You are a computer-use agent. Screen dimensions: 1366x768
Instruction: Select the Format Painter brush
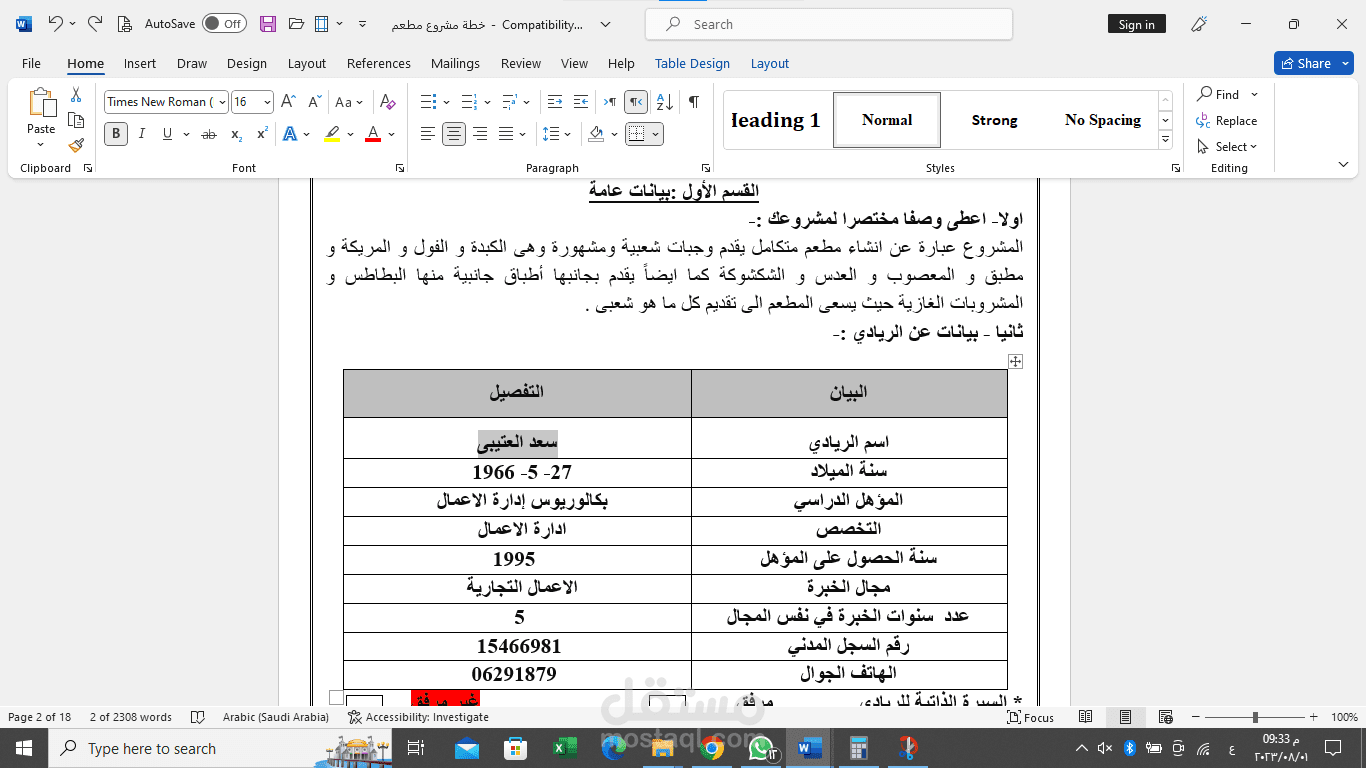point(76,145)
